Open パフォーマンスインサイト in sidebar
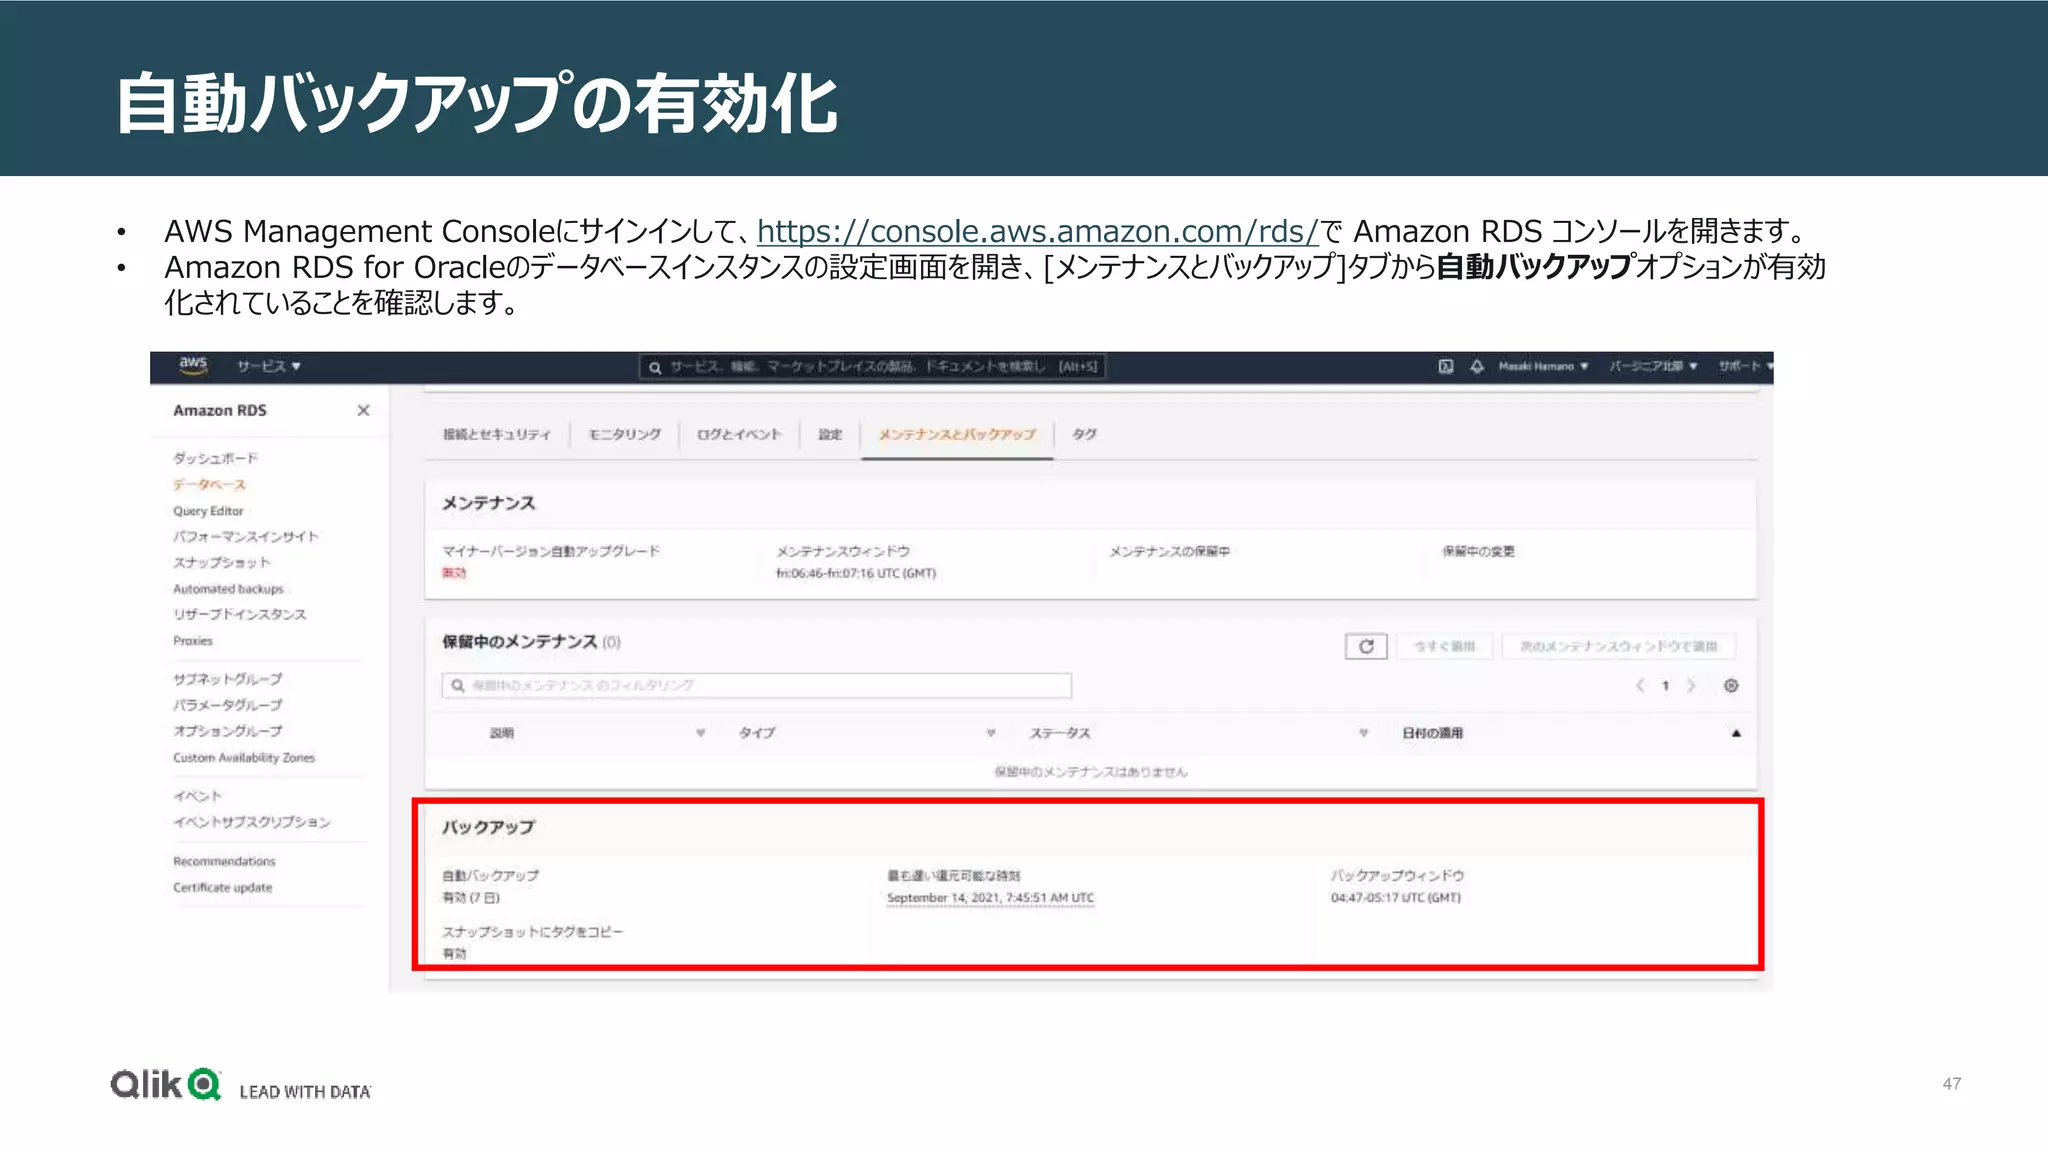2048x1152 pixels. pyautogui.click(x=245, y=536)
